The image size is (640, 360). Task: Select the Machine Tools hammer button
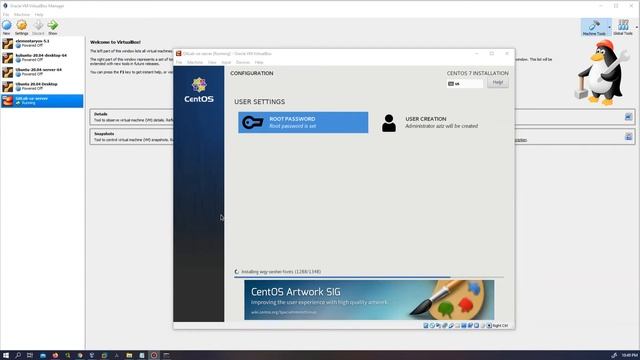click(x=594, y=27)
